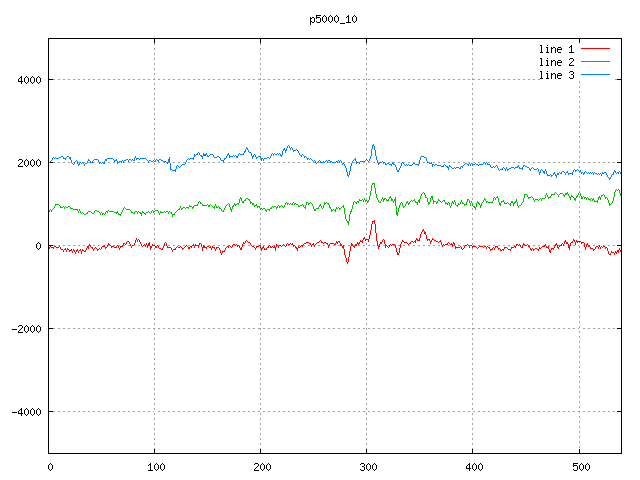This screenshot has width=640, height=480.
Task: Click the plot title p5000_10
Action: 333,20
